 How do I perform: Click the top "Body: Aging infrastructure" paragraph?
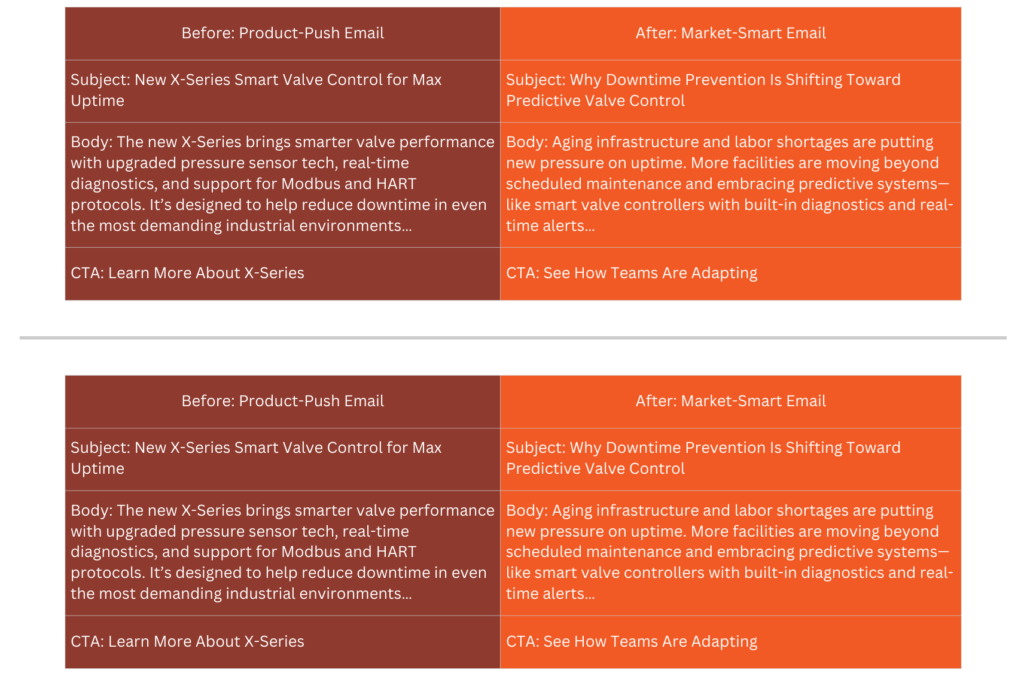pos(730,184)
